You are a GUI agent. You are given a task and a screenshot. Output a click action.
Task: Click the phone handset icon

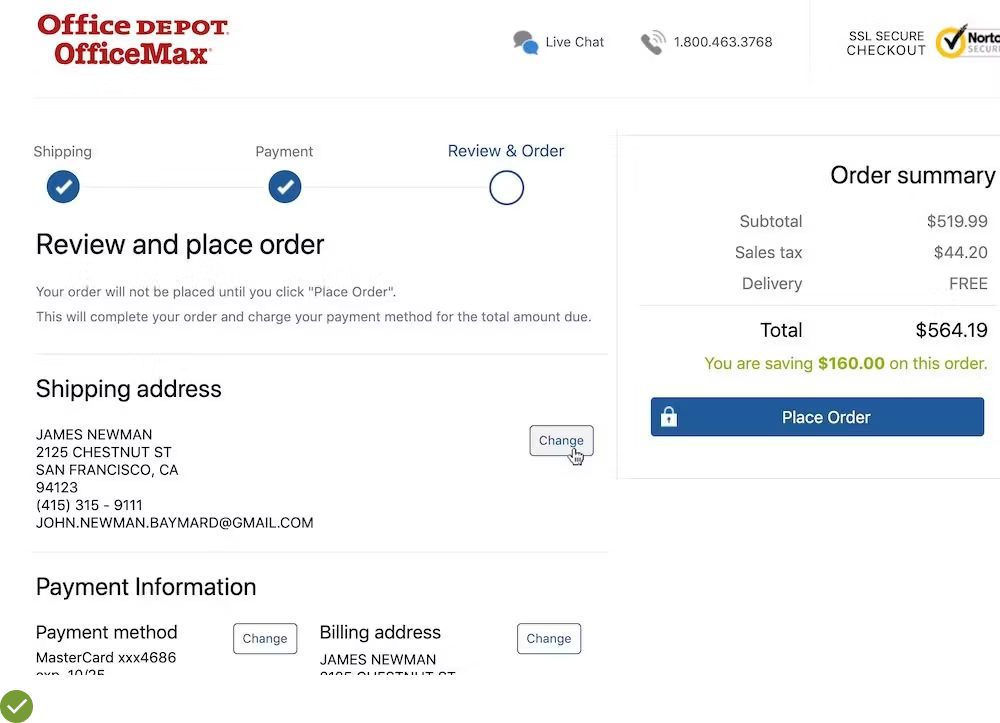tap(653, 42)
